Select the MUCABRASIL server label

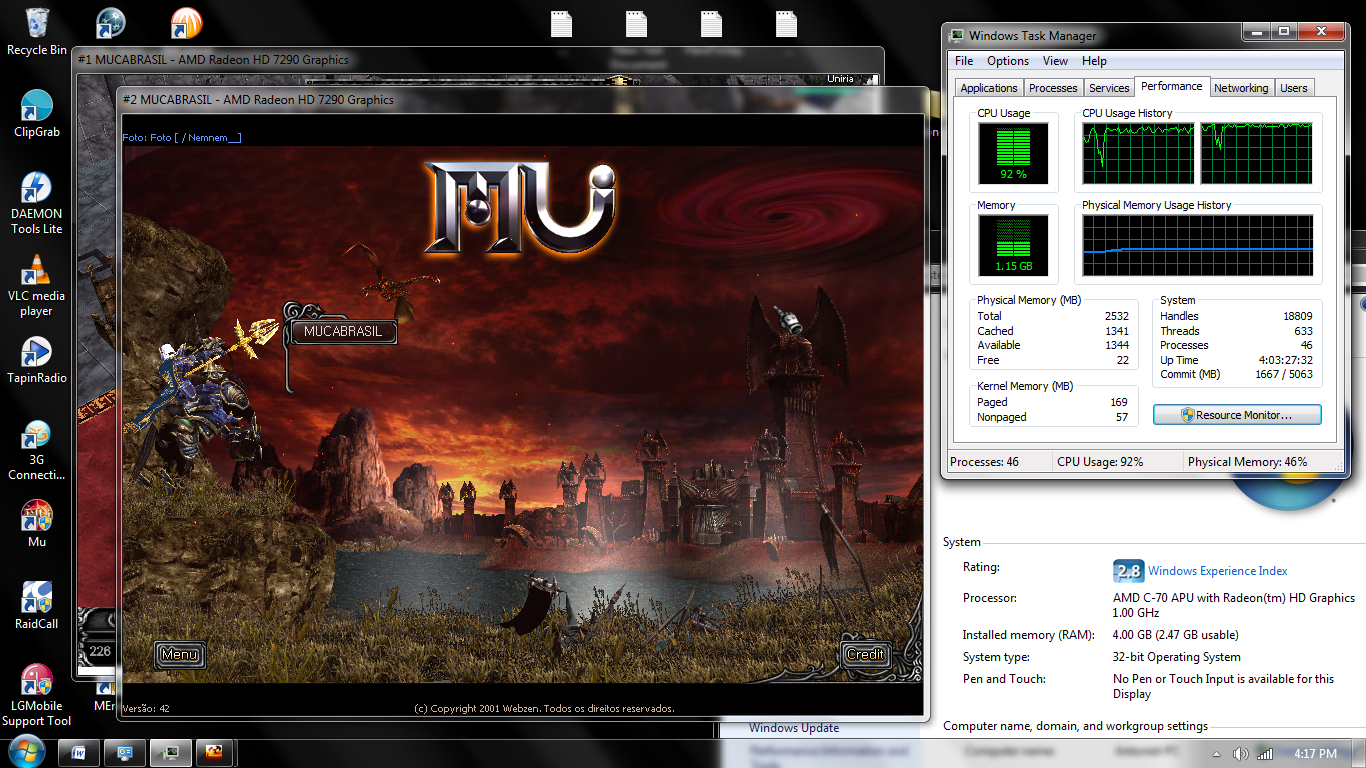342,331
